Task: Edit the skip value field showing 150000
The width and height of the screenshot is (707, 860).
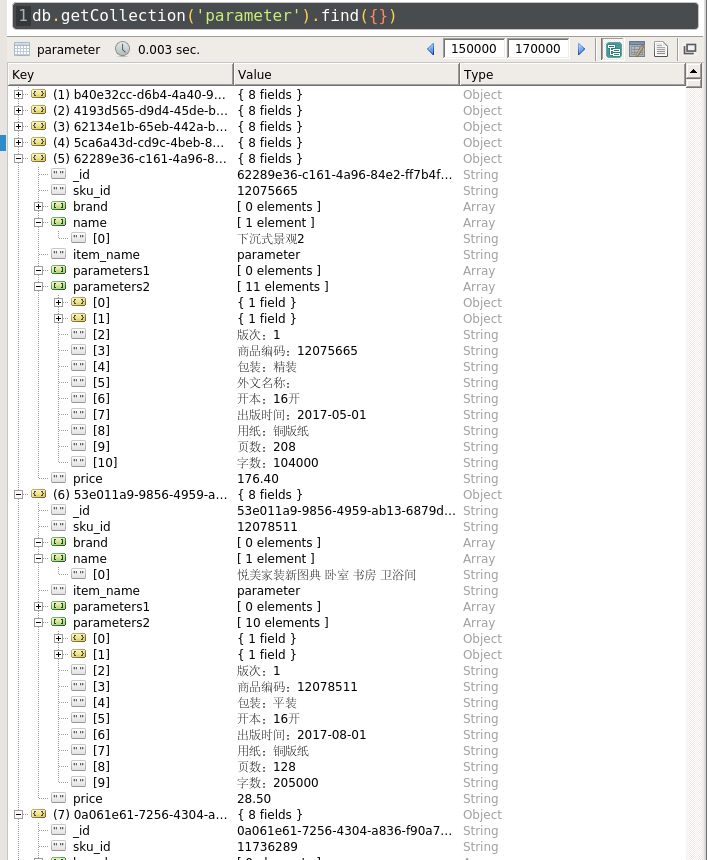Action: click(x=473, y=49)
